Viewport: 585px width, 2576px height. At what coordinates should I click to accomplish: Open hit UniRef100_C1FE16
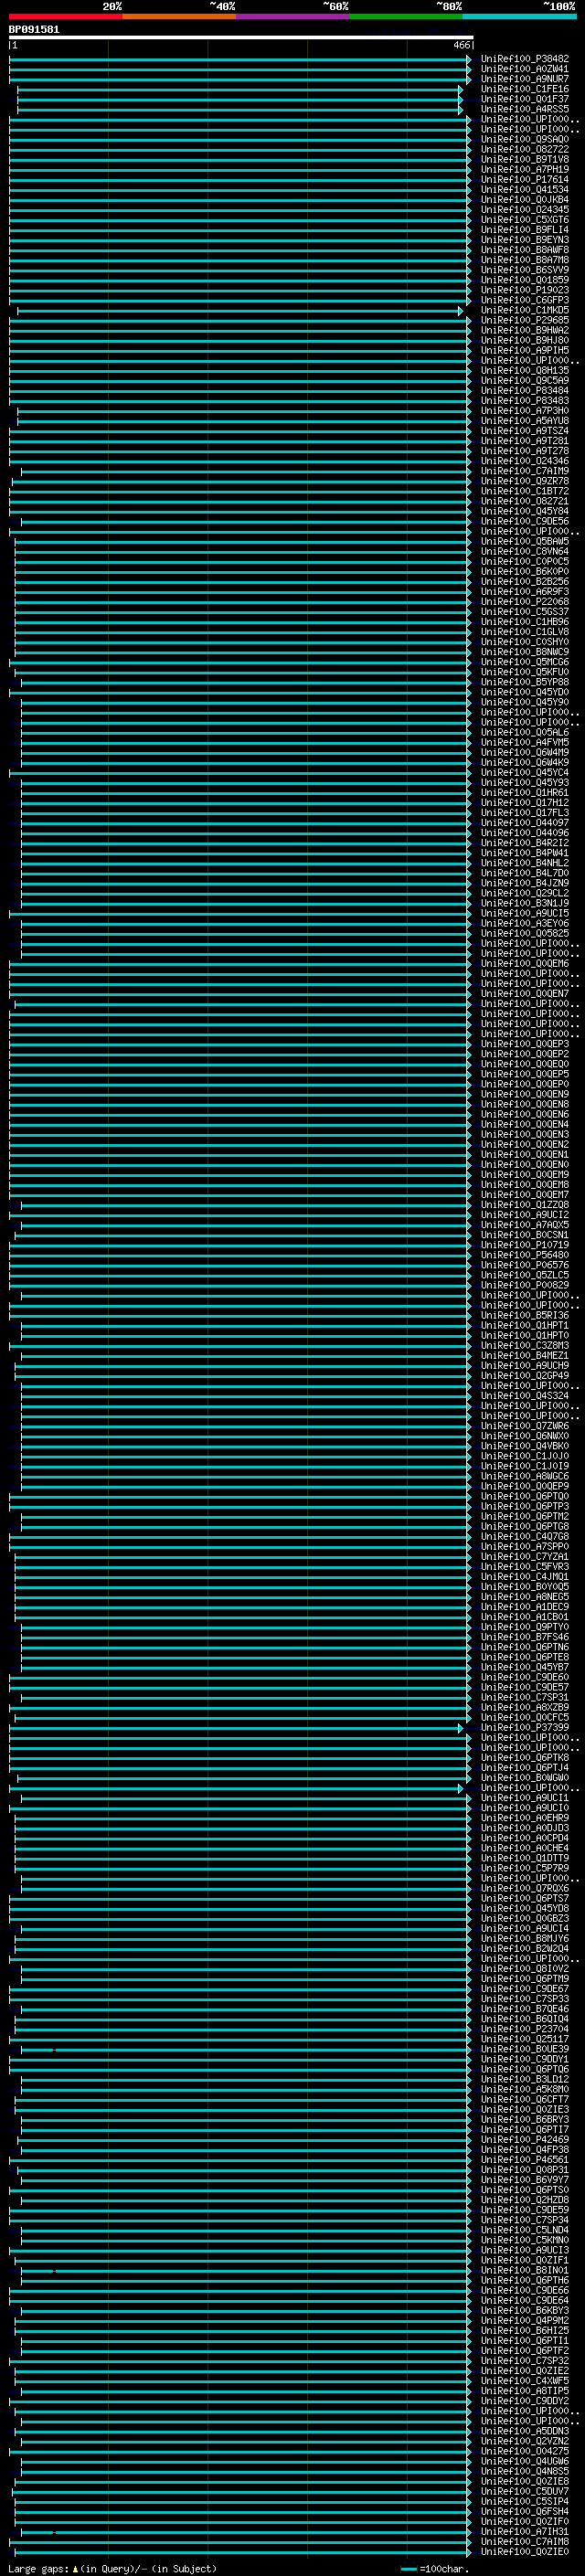(x=525, y=89)
